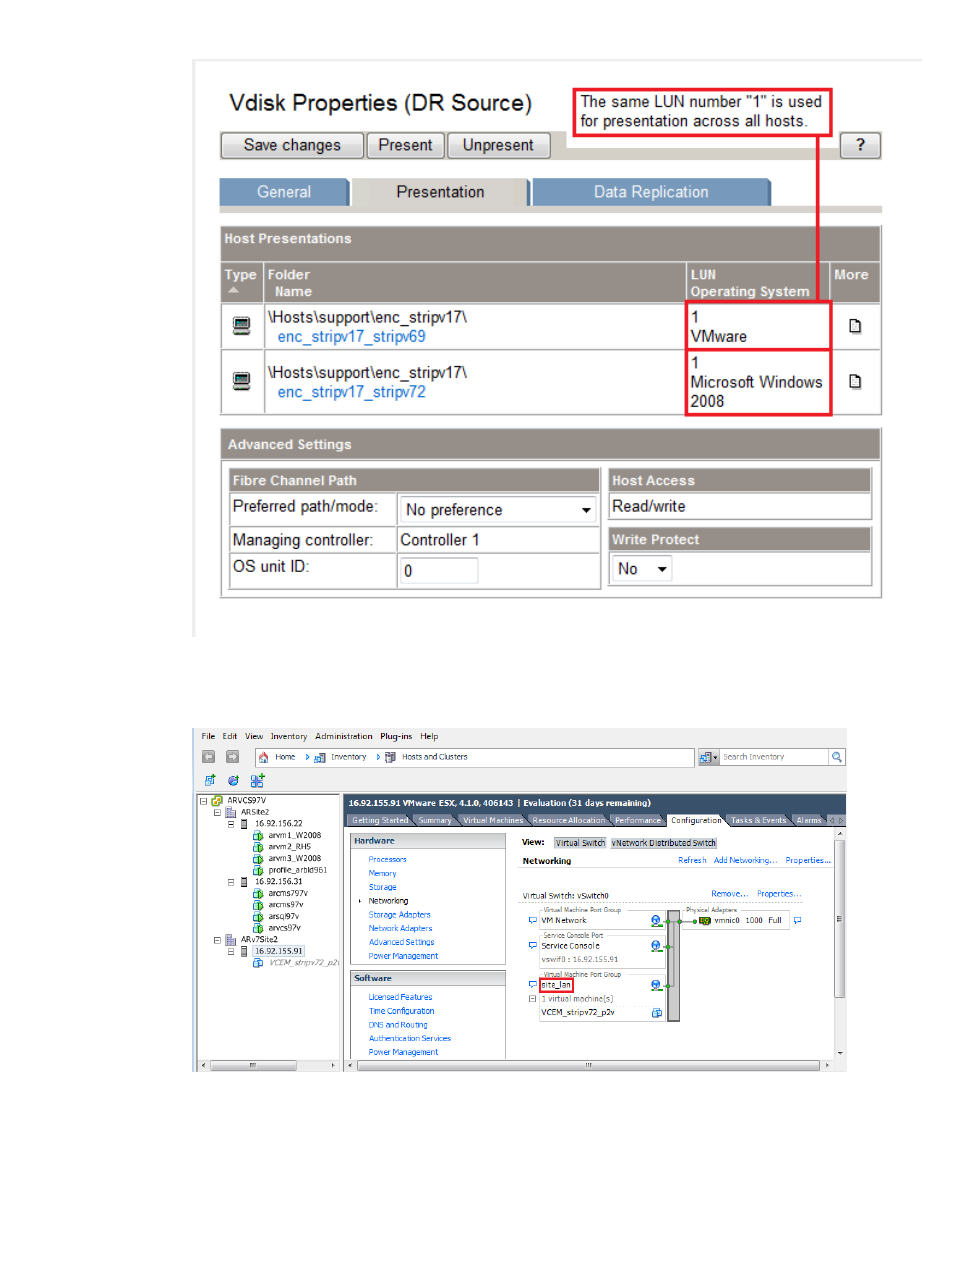Collapse host 16.92.156.31 node
Image resolution: width=954 pixels, height=1270 pixels.
[231, 882]
